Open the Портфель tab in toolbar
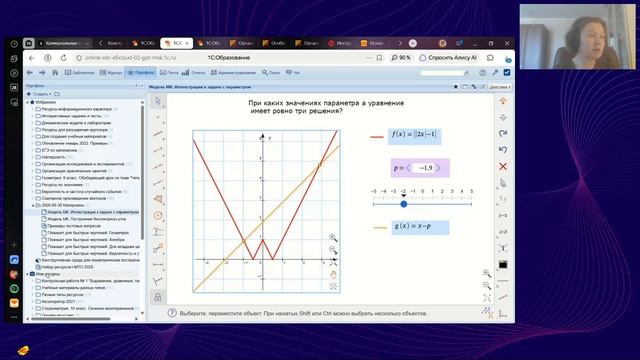 tap(140, 72)
